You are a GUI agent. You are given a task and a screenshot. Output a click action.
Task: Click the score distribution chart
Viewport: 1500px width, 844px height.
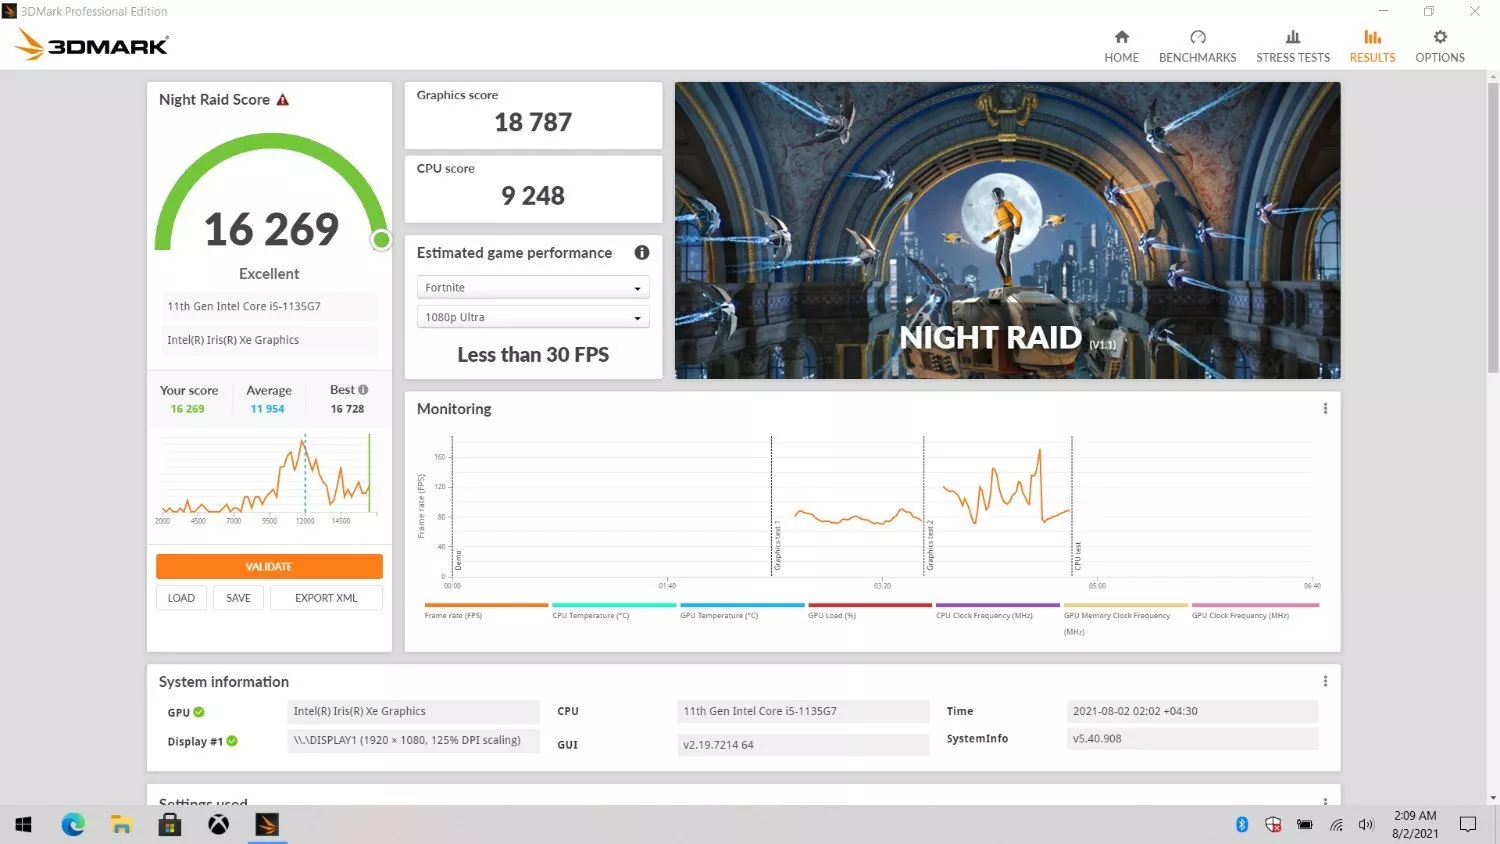point(267,475)
